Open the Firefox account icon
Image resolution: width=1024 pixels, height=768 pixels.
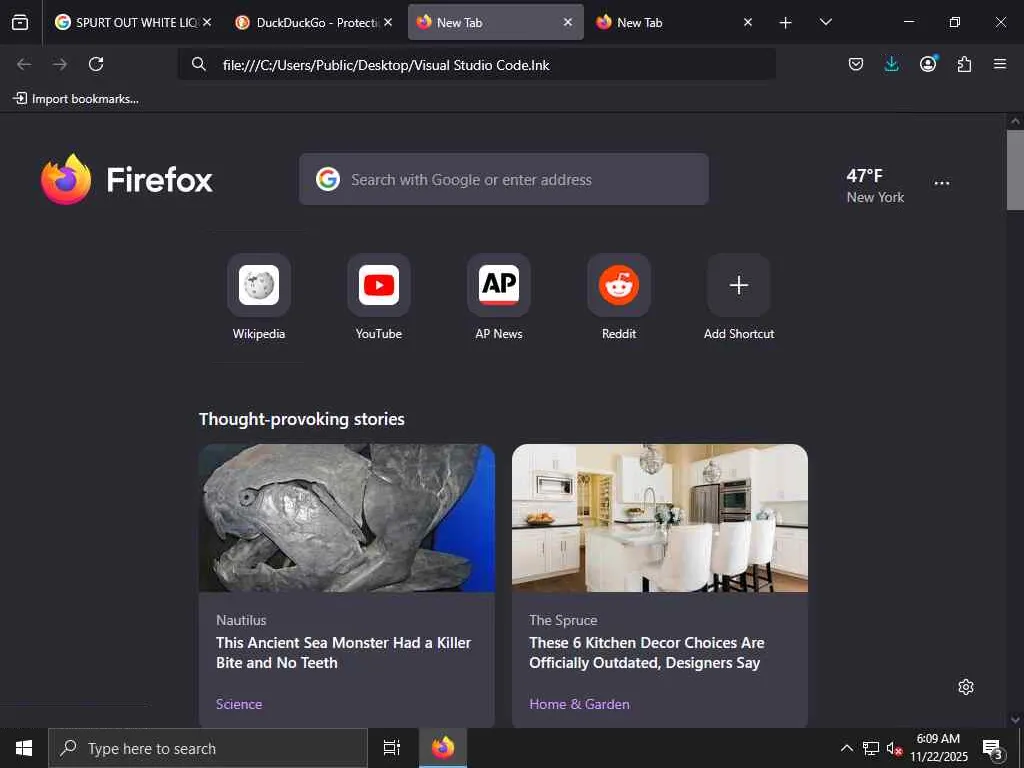point(928,63)
